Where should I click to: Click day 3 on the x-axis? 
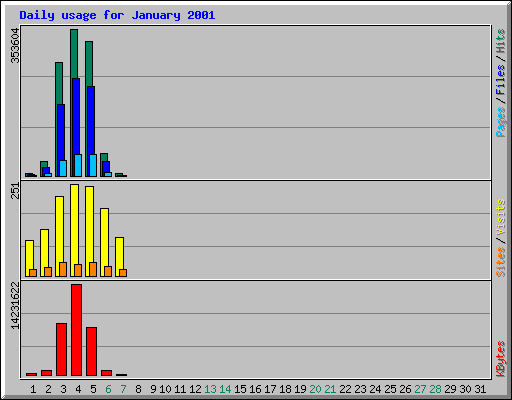pyautogui.click(x=63, y=389)
